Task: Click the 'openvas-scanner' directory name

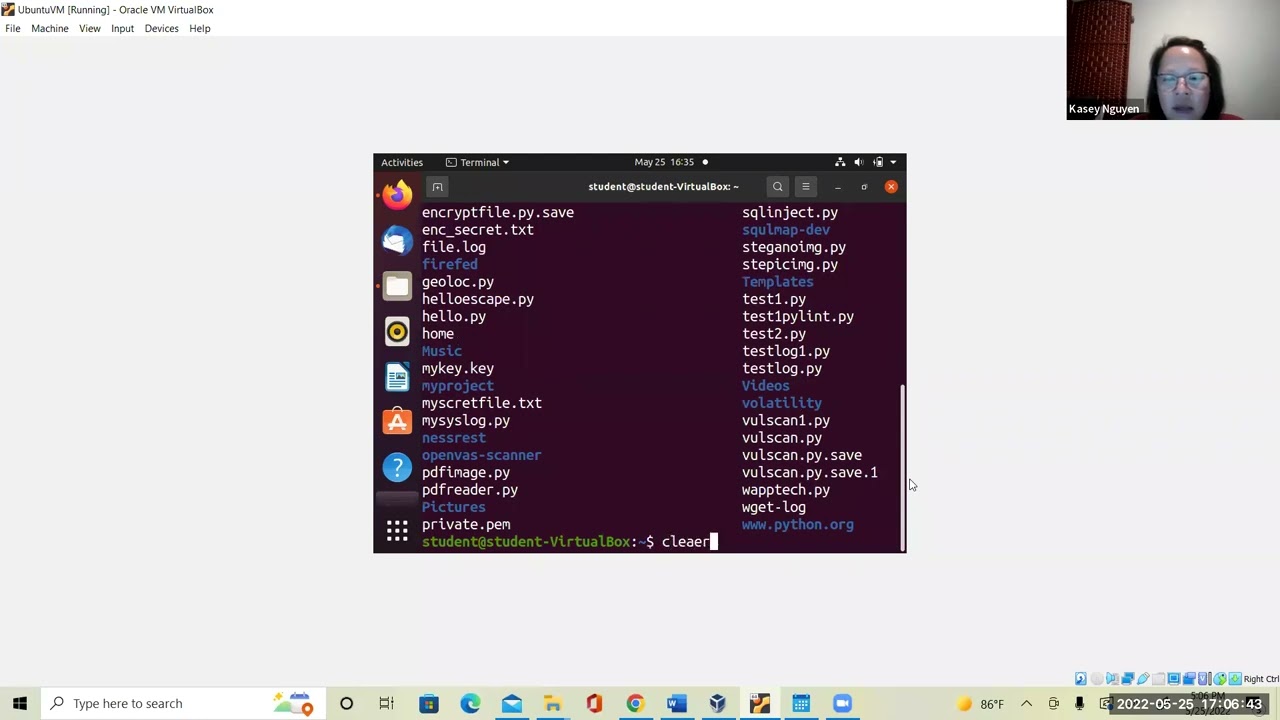Action: (482, 455)
